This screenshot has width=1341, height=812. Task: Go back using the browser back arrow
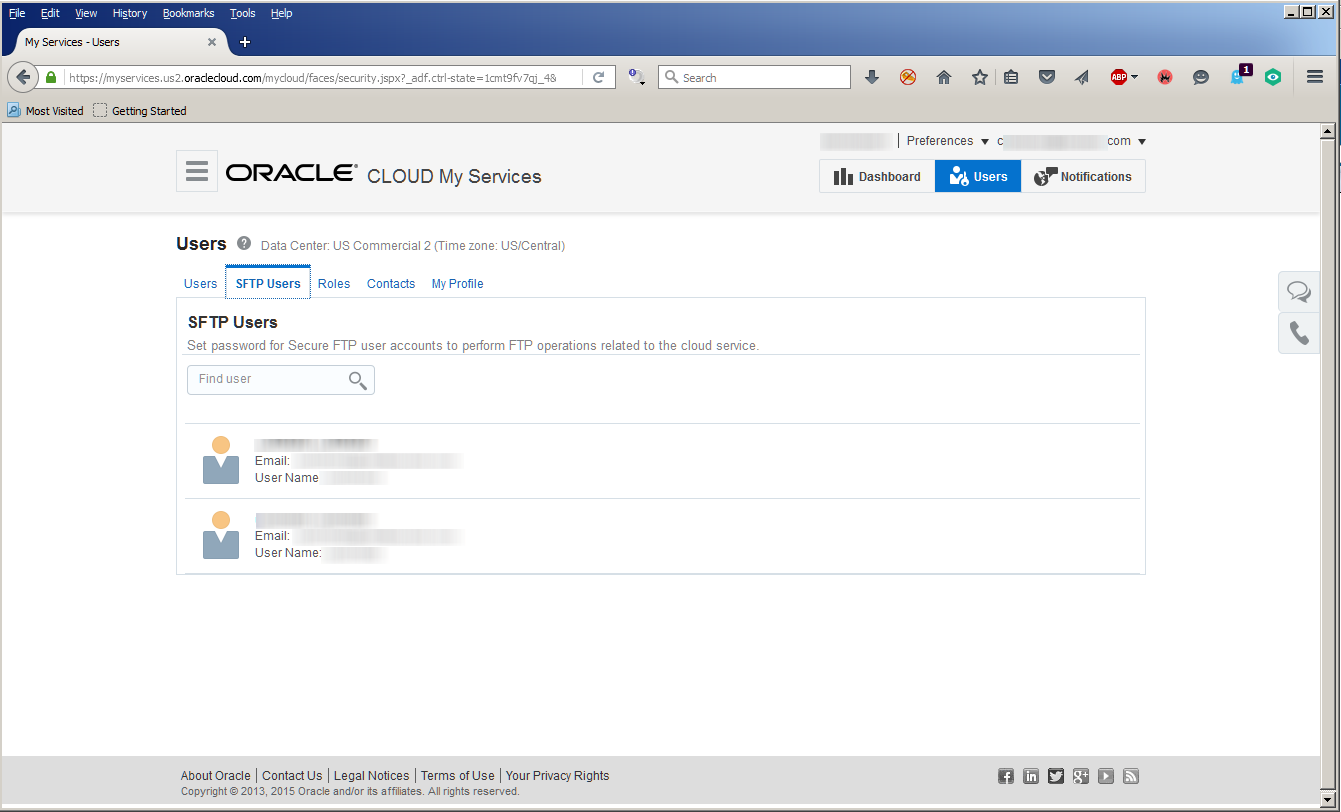24,77
